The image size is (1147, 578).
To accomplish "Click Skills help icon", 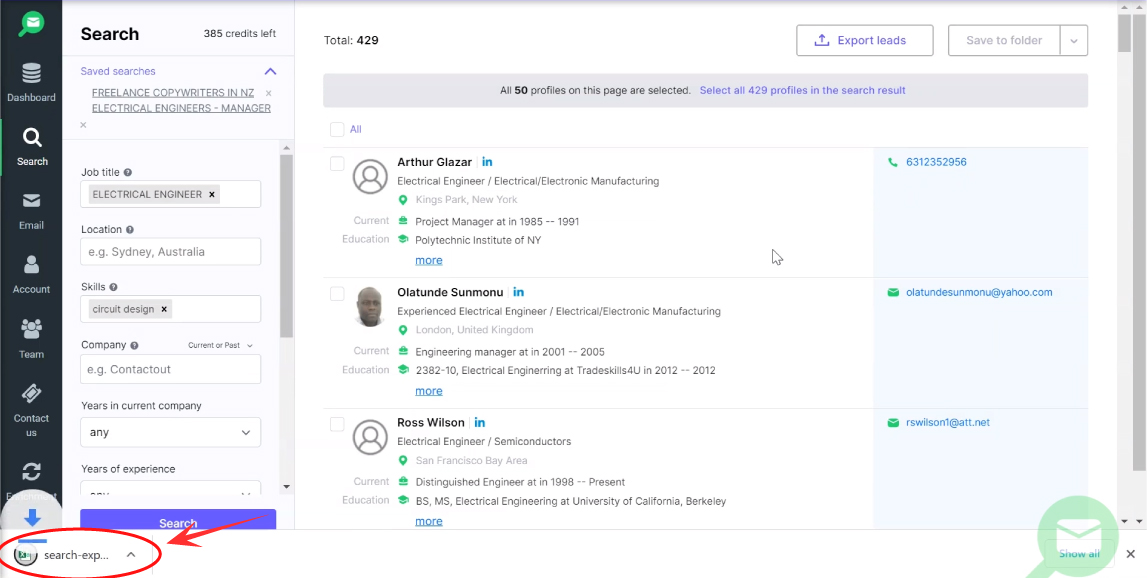I will click(x=113, y=288).
